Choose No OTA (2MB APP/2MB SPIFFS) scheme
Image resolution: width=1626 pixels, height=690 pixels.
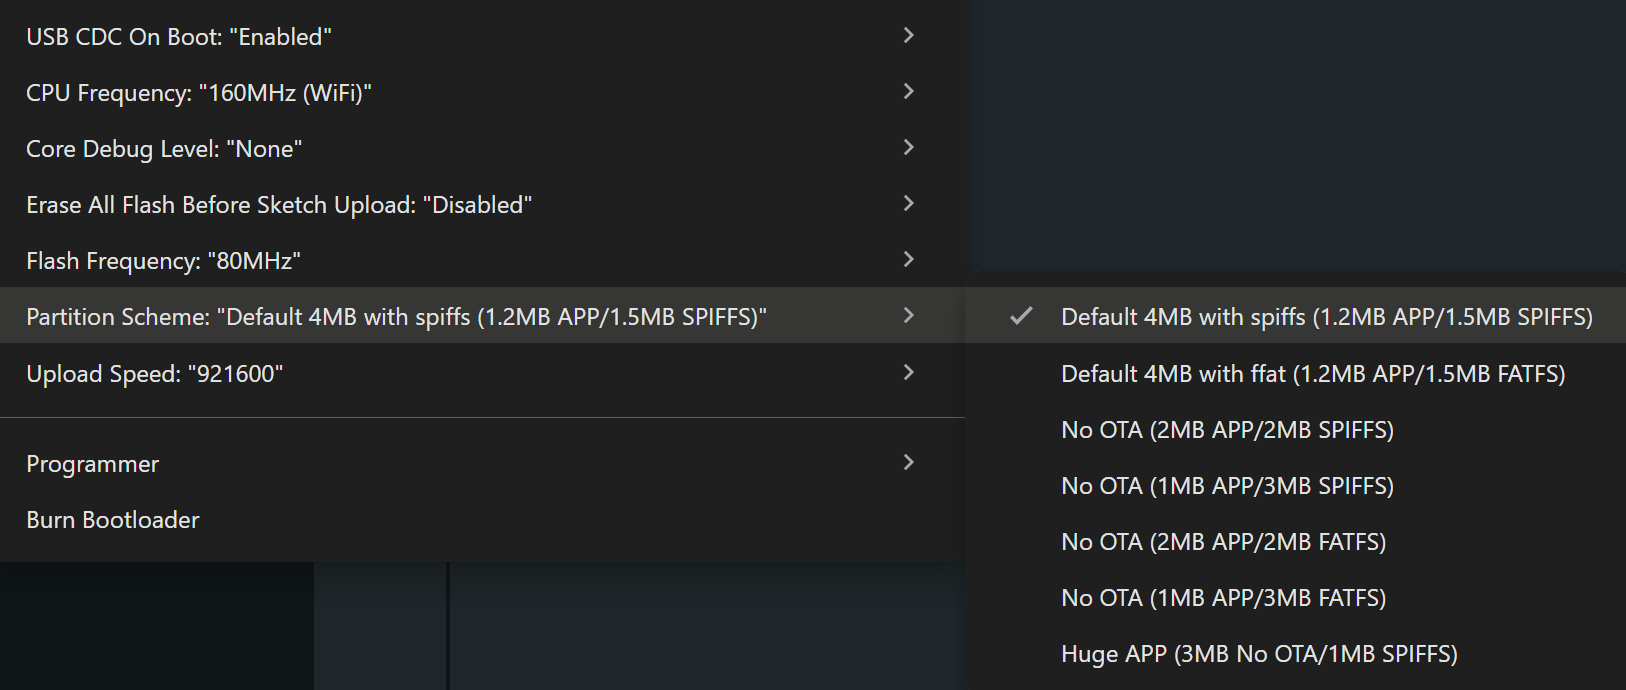coord(1227,430)
